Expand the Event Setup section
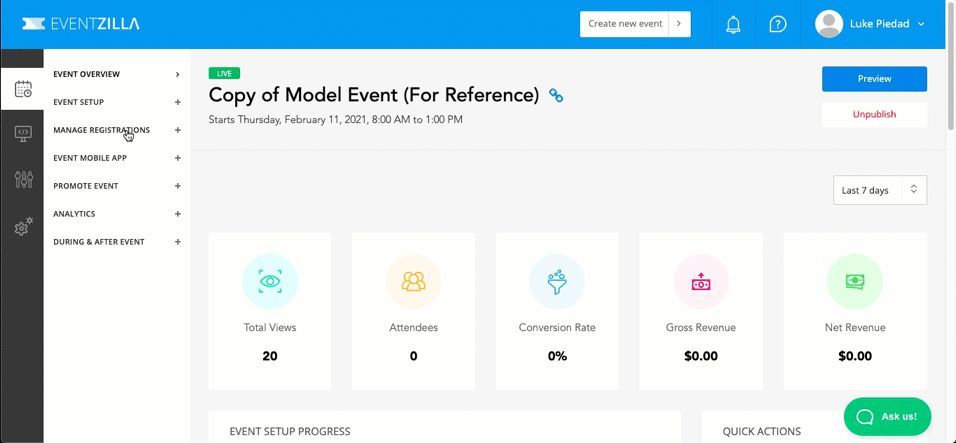 click(177, 102)
